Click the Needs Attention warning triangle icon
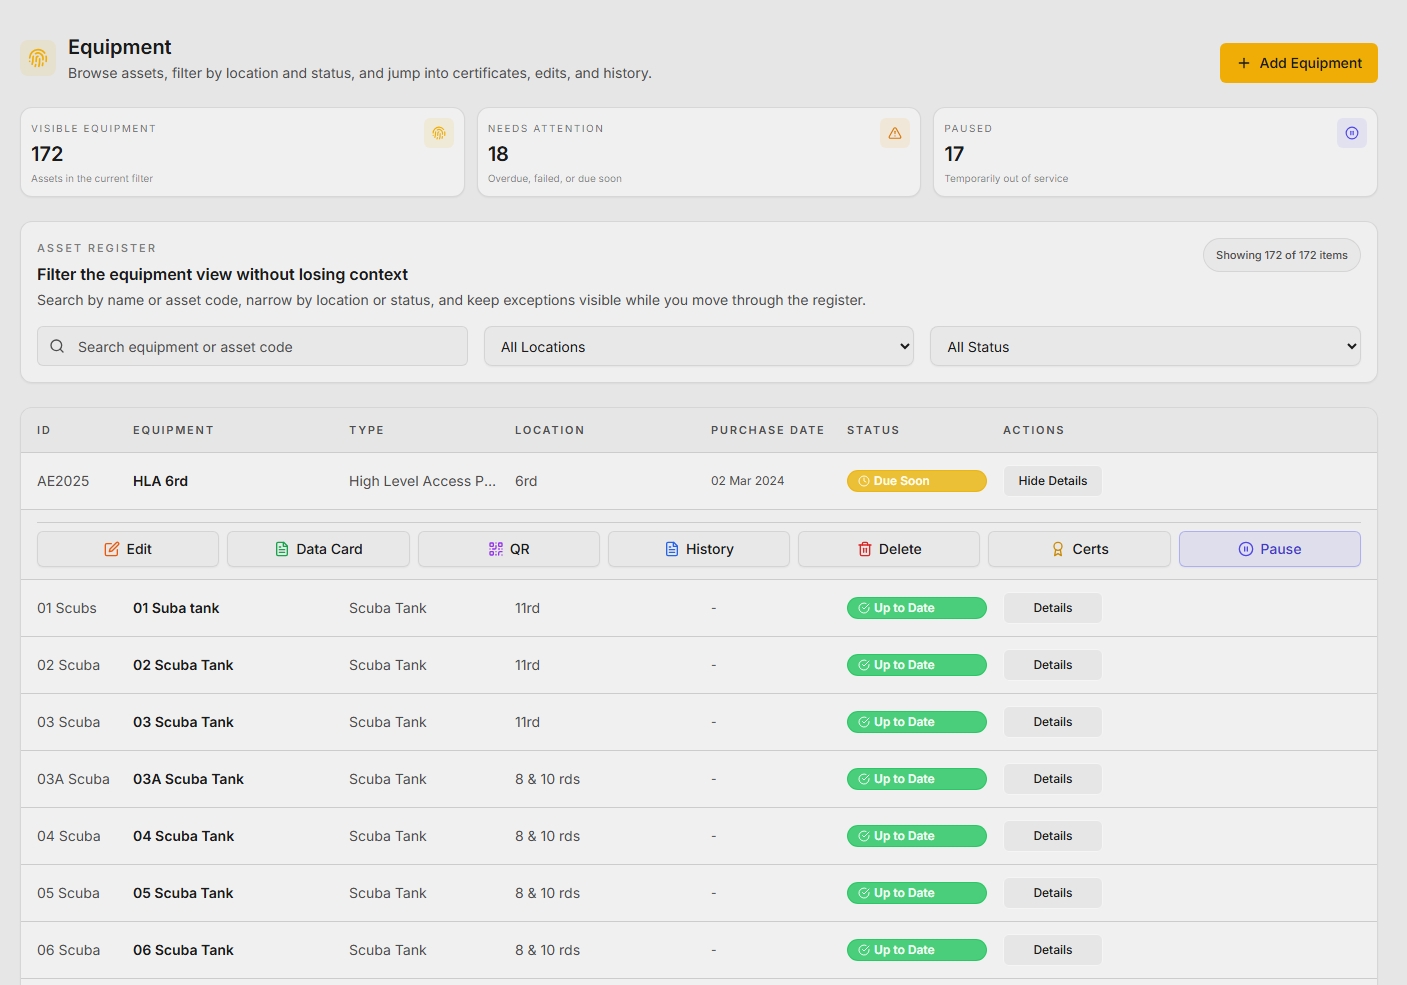This screenshot has height=985, width=1407. point(895,133)
